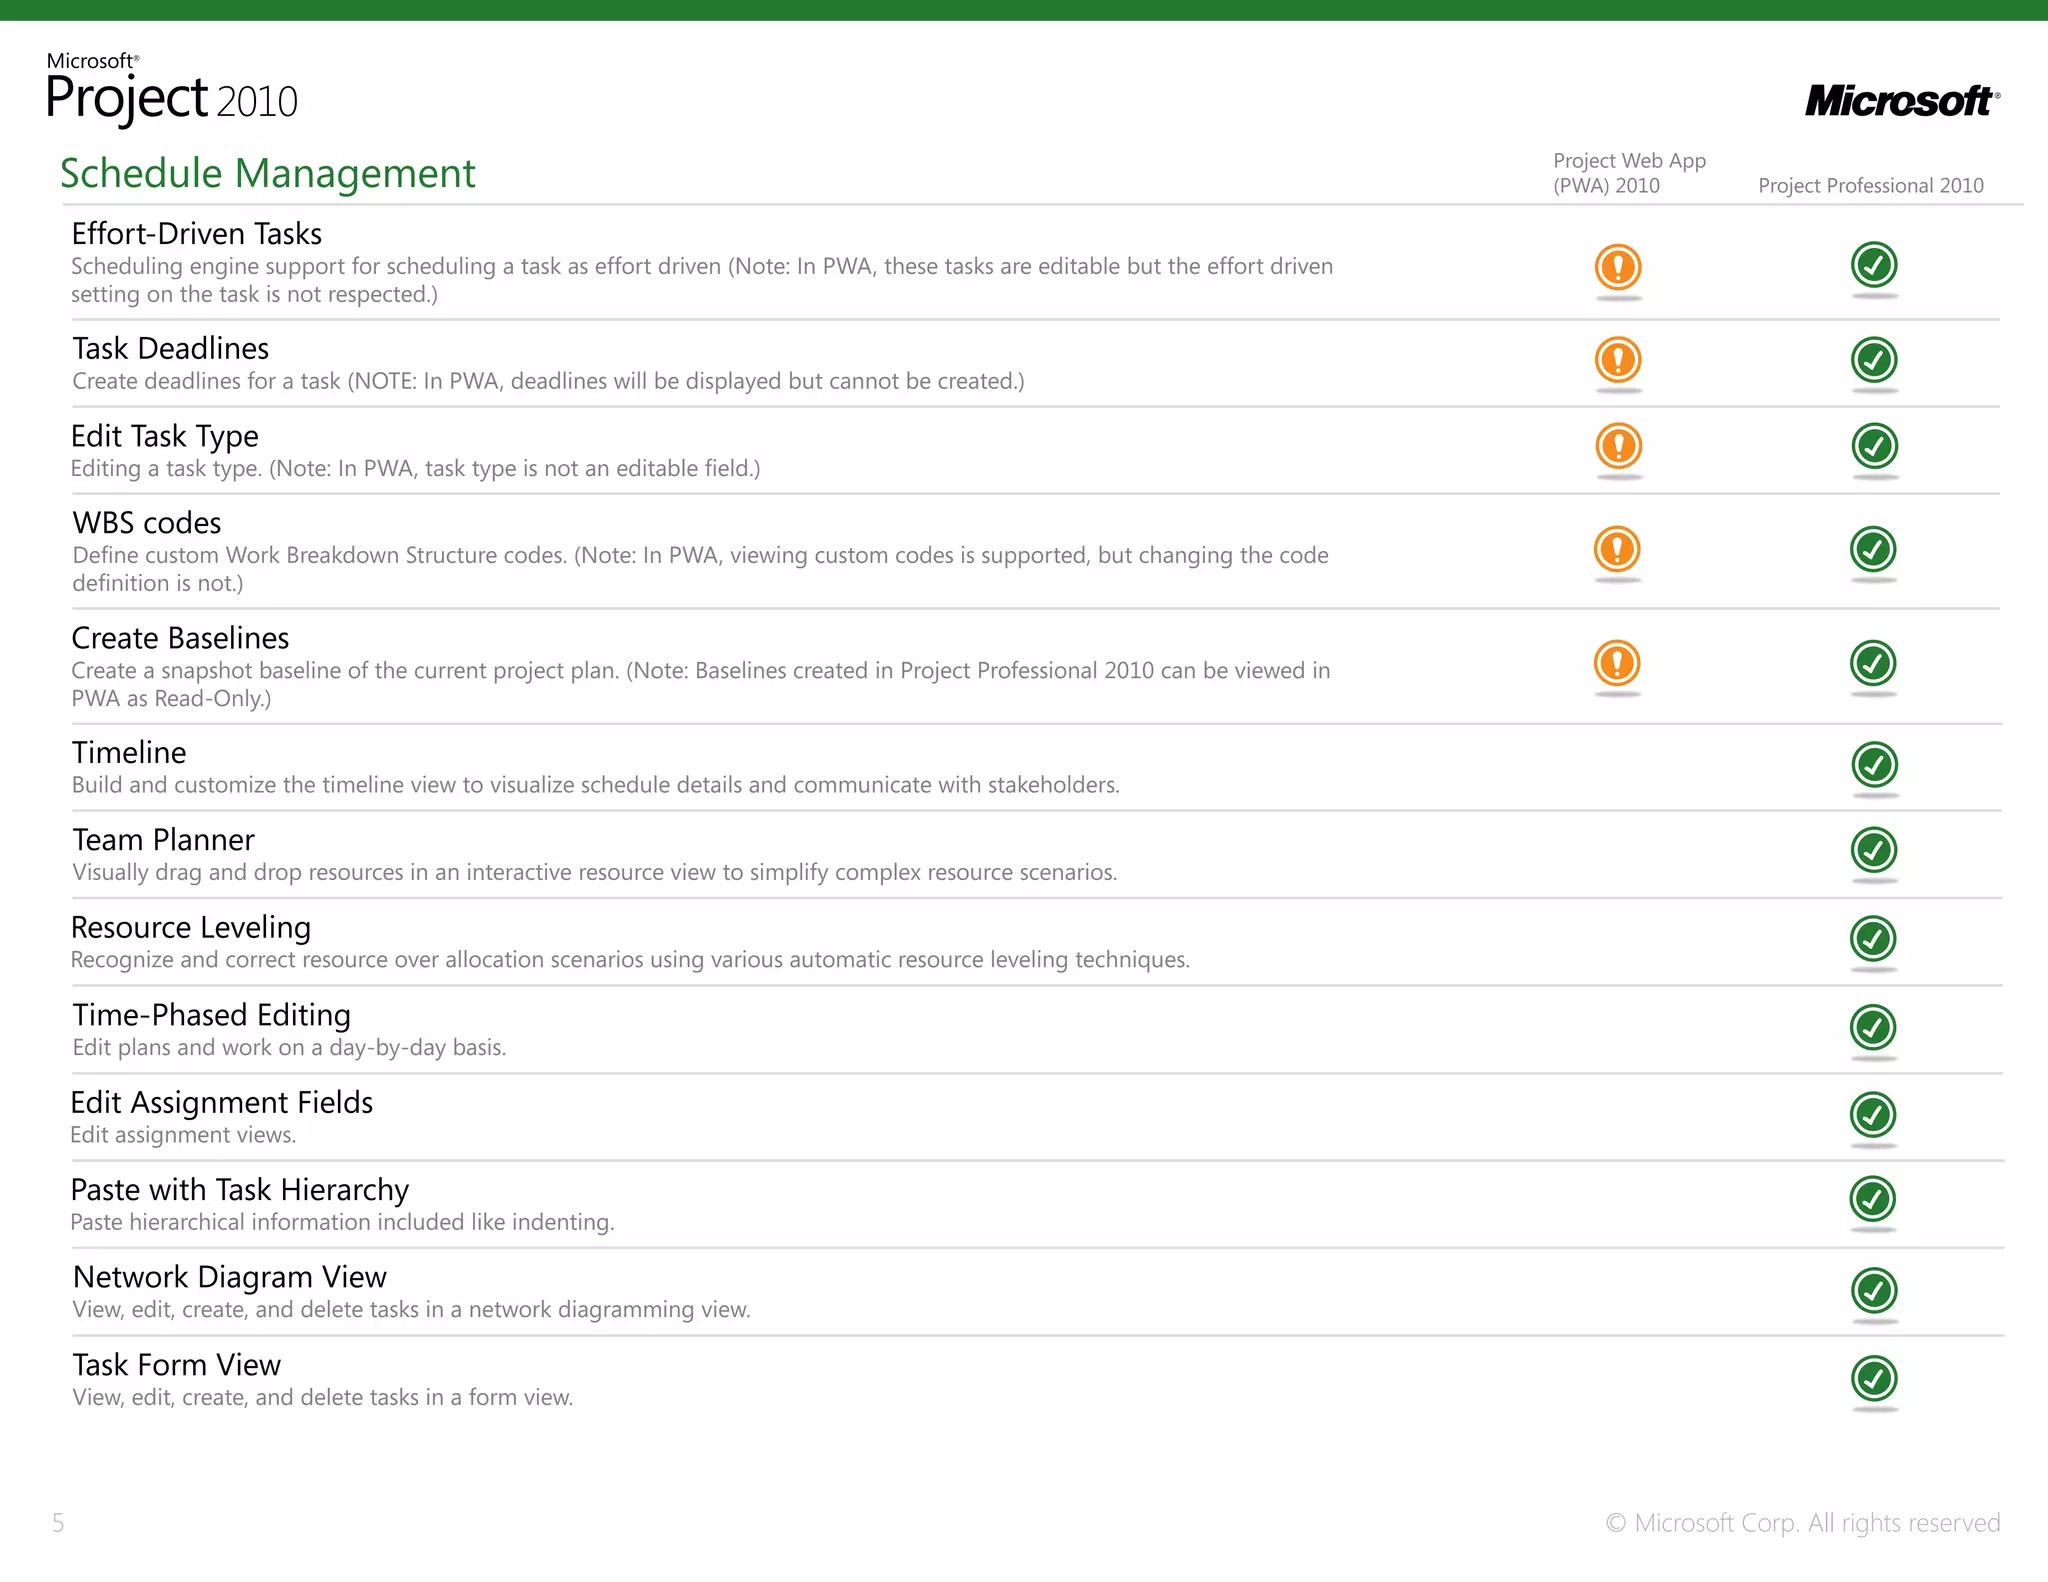Select the Time-Phased Editing title
The width and height of the screenshot is (2048, 1582).
point(212,1015)
